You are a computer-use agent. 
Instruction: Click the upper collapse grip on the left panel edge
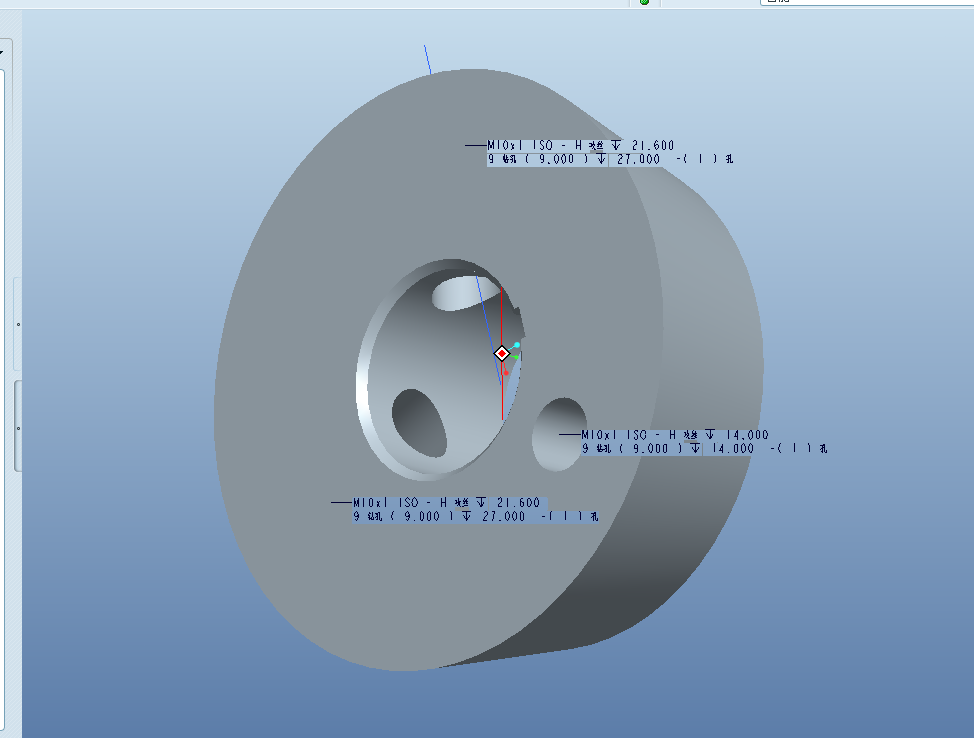click(18, 324)
